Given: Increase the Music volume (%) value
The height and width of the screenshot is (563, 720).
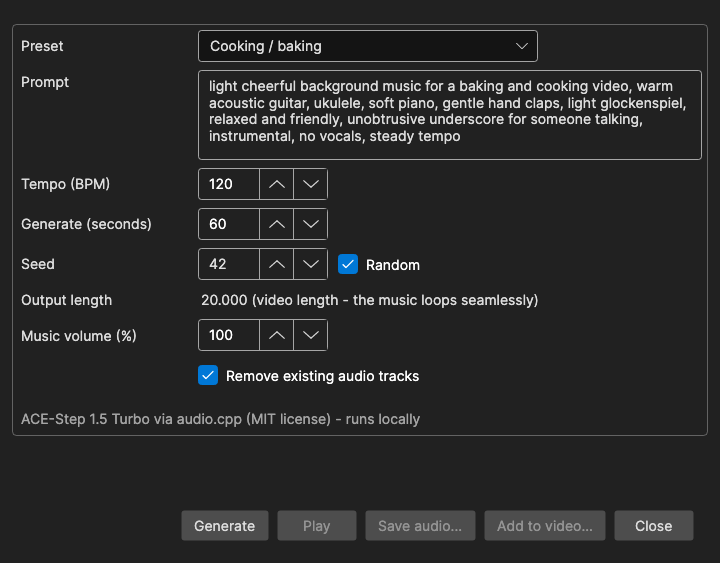Looking at the screenshot, I should click(276, 335).
